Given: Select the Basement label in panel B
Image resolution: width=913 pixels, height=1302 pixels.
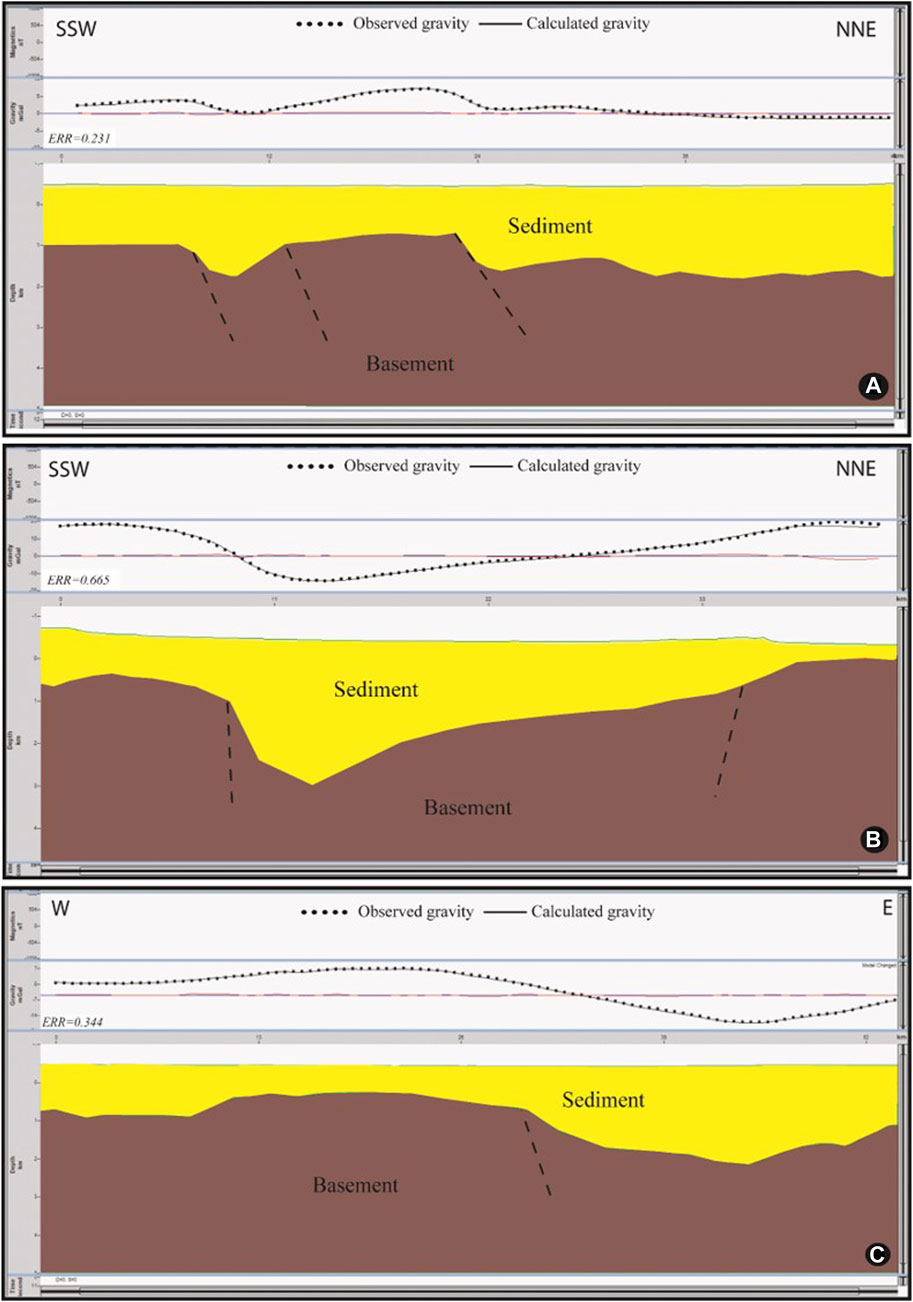Looking at the screenshot, I should click(x=467, y=807).
